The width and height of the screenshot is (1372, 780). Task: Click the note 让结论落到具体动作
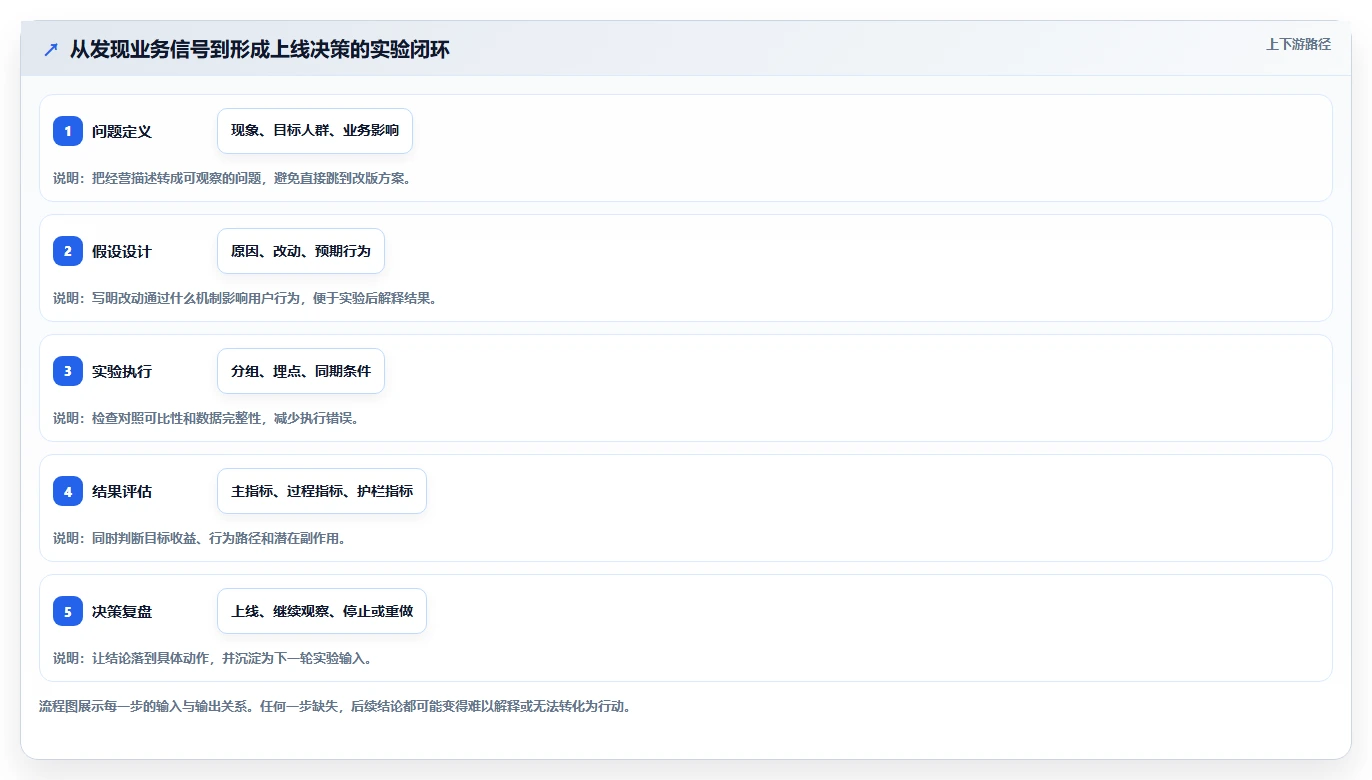[x=150, y=658]
